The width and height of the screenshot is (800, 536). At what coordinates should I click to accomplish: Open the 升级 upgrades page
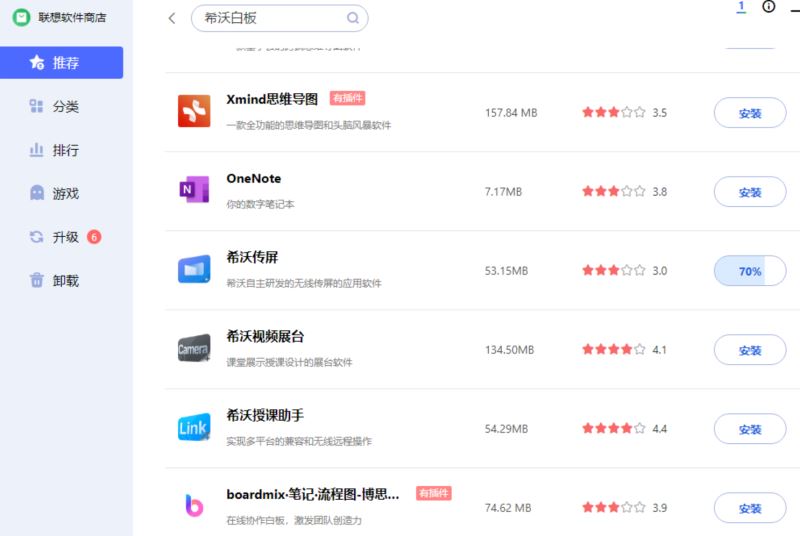(61, 237)
